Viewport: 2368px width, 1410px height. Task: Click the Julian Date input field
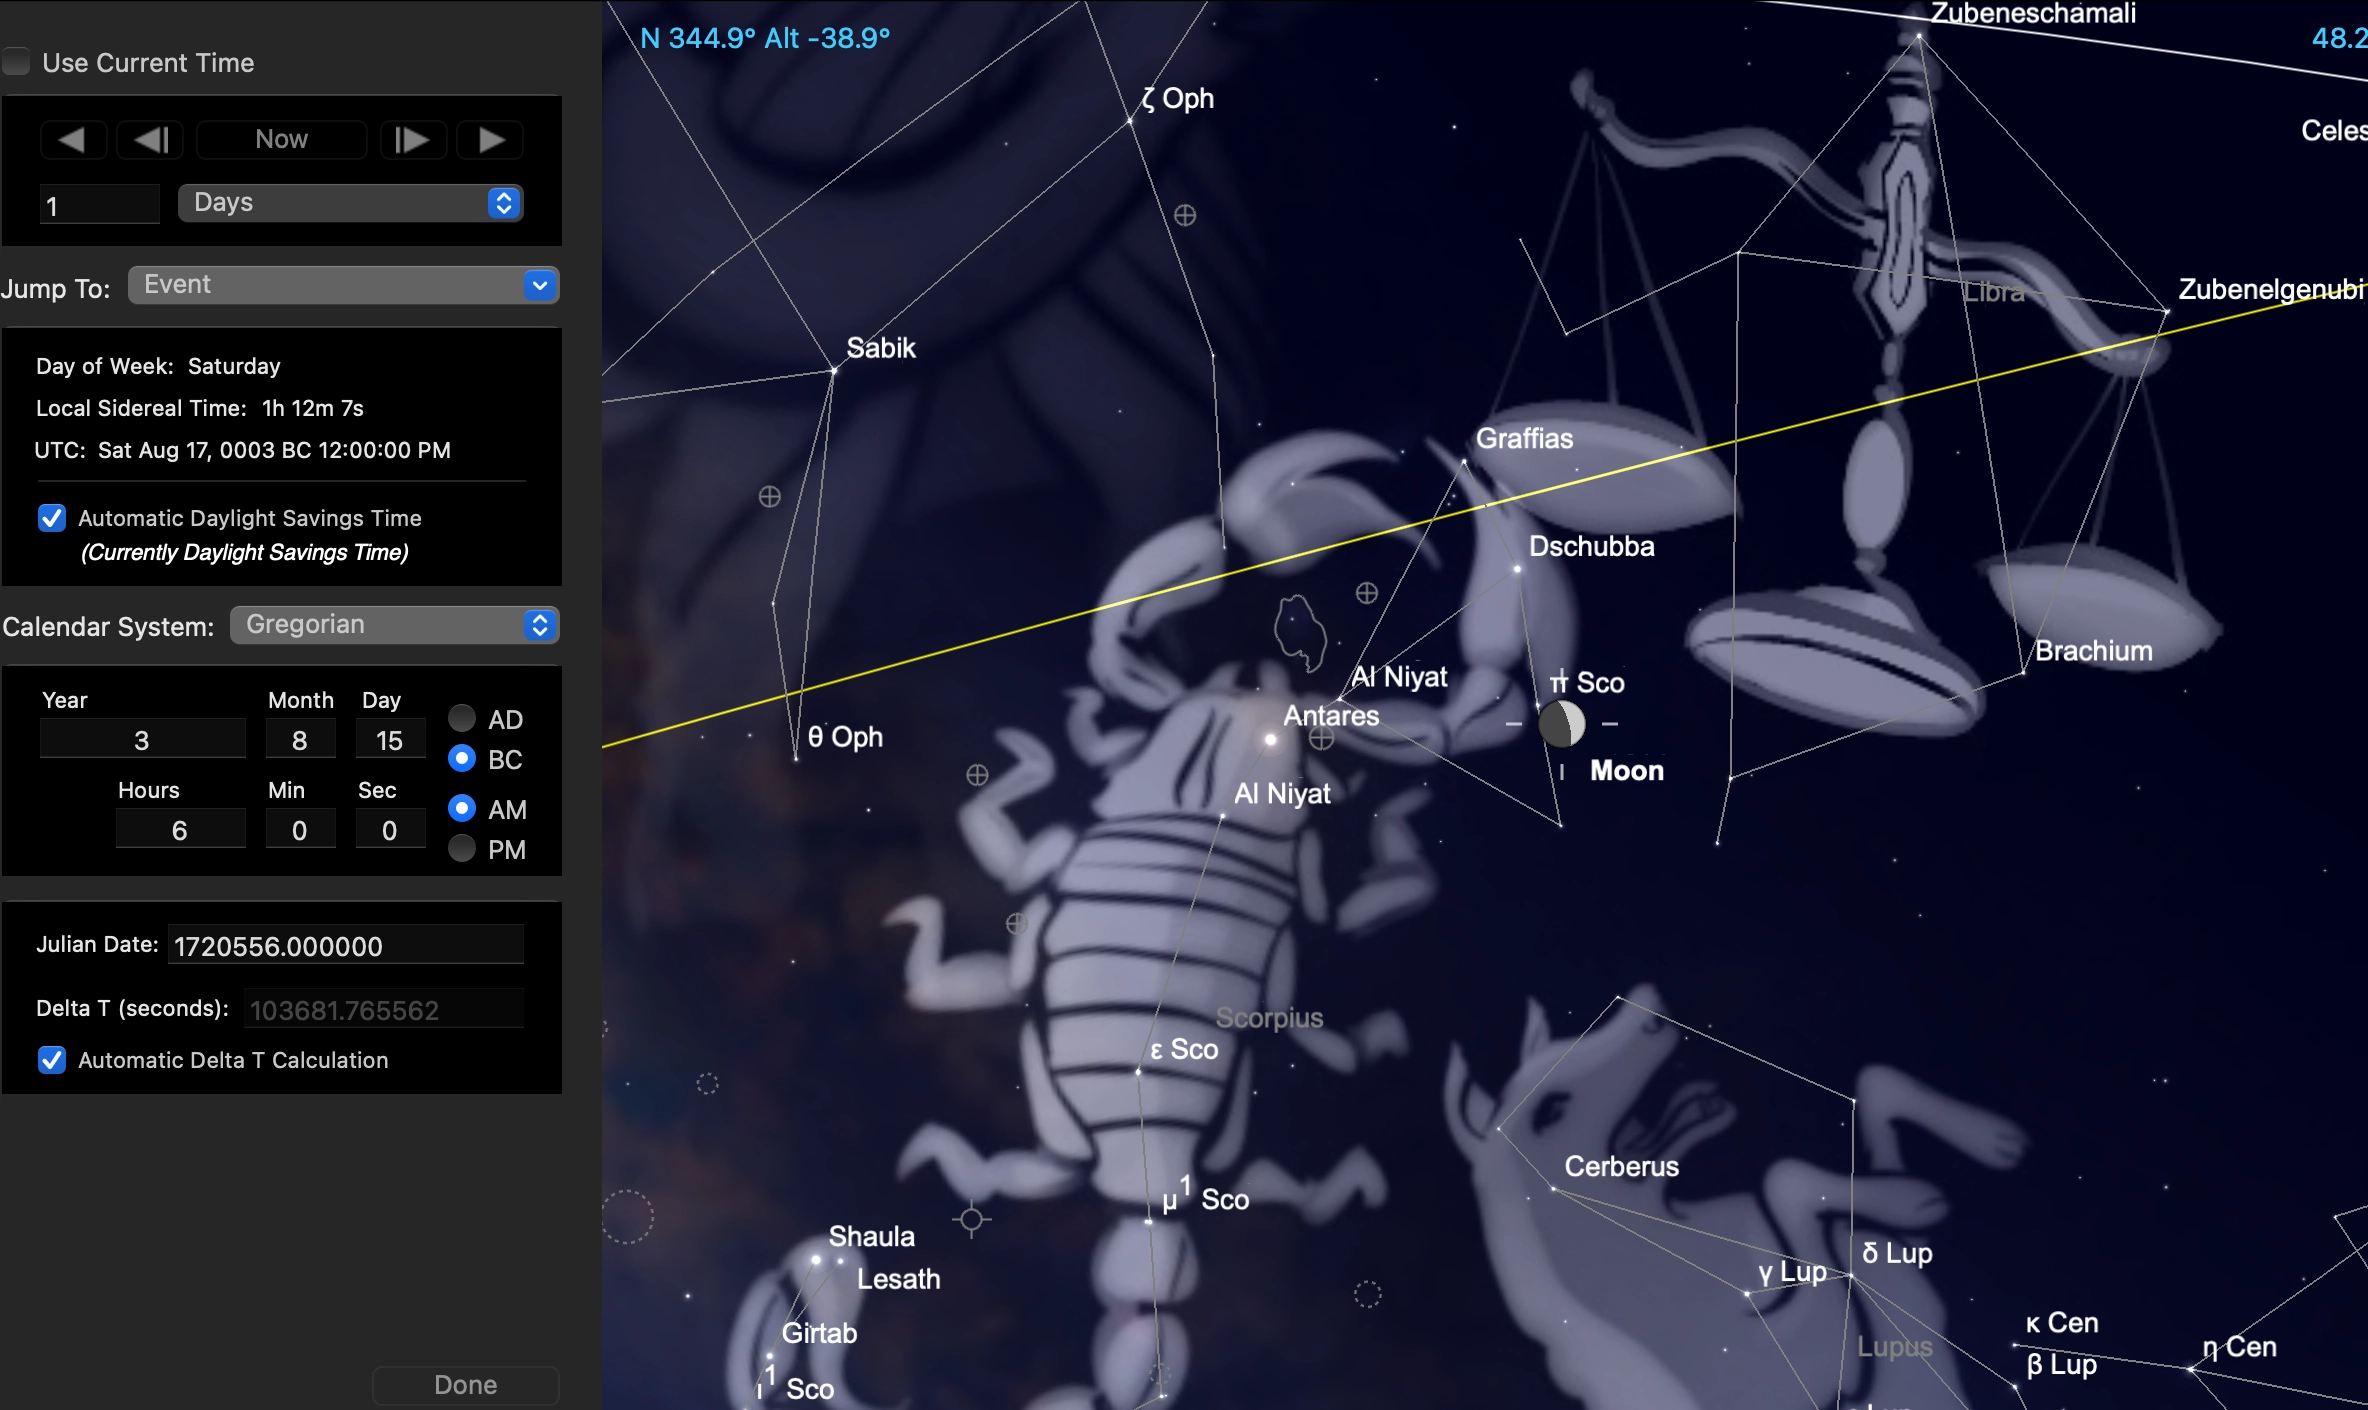tap(345, 946)
